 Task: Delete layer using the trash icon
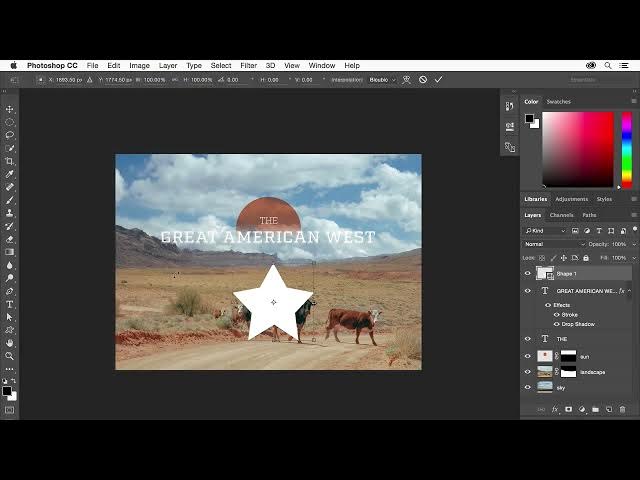pos(622,409)
